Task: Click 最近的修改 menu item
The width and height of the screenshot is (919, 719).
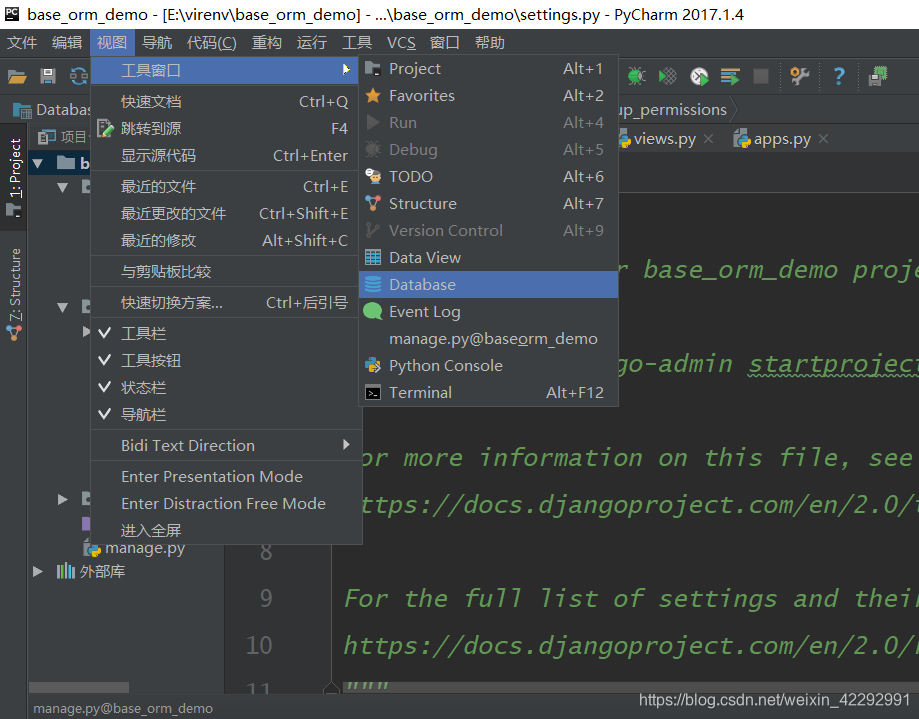Action: (x=226, y=240)
